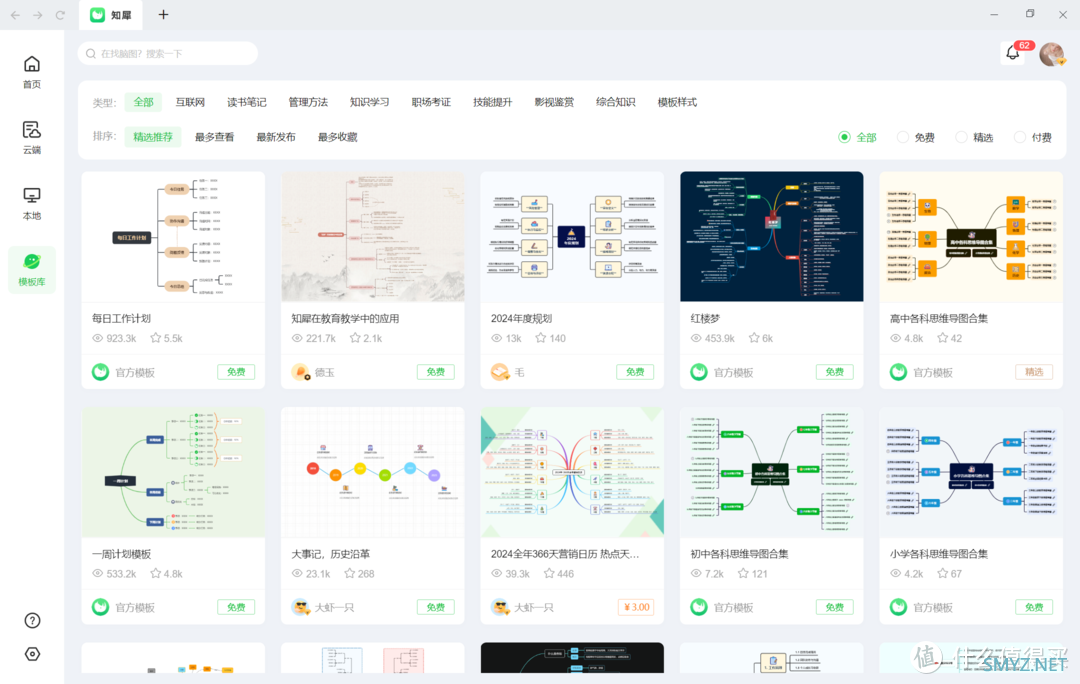
Task: Open the user avatar profile
Action: 1052,54
